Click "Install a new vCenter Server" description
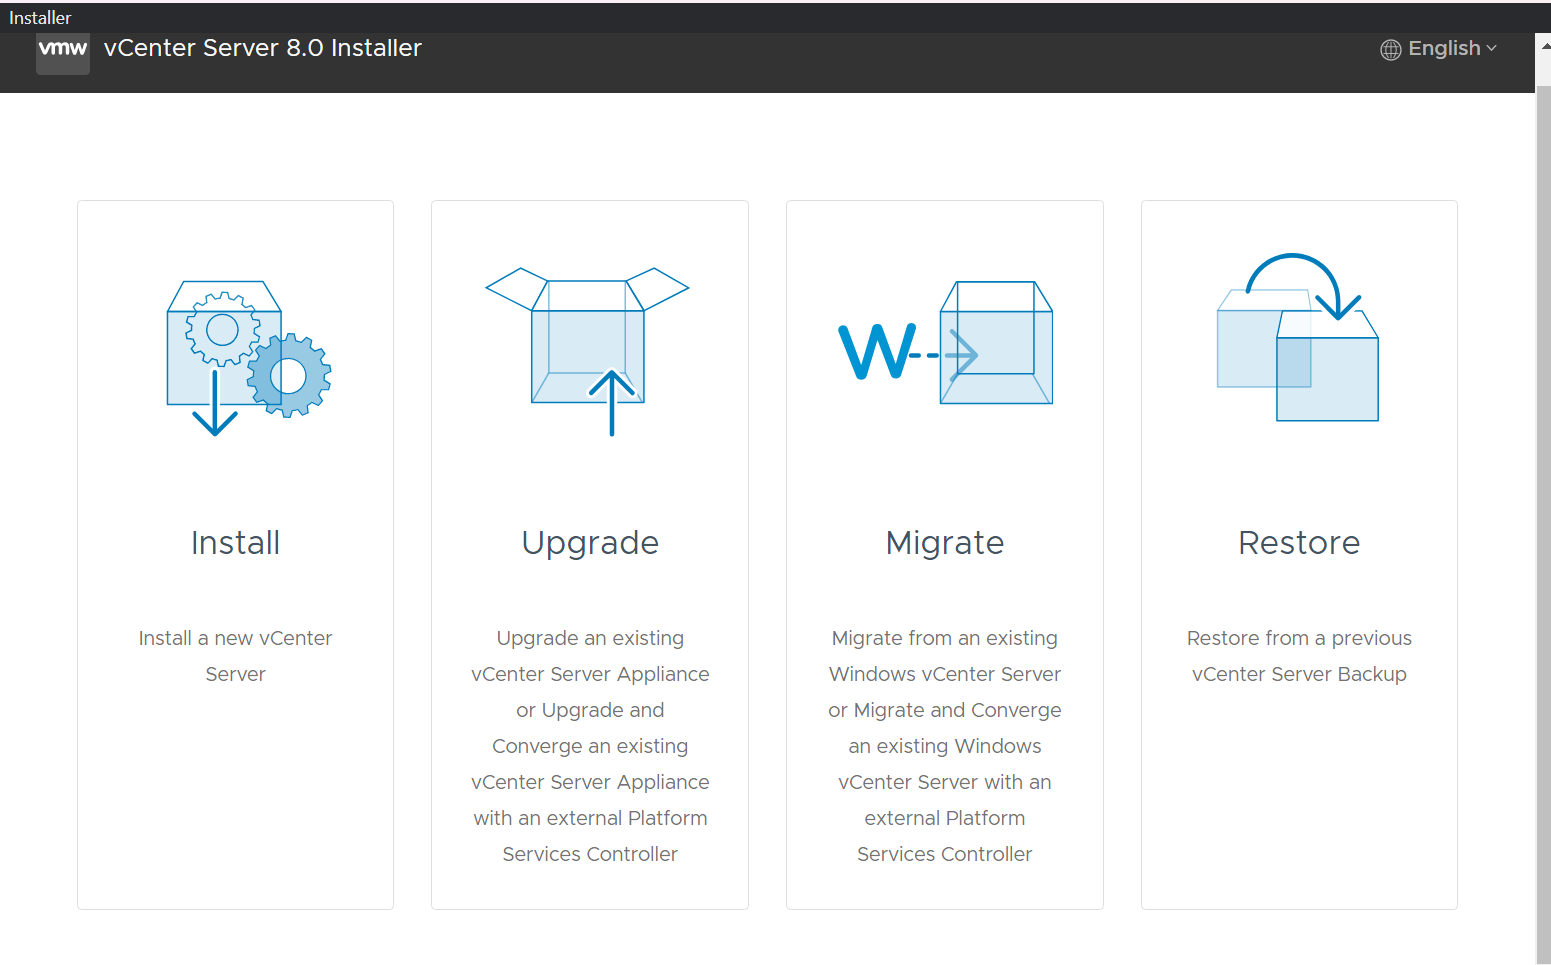The height and width of the screenshot is (965, 1551). coord(236,656)
